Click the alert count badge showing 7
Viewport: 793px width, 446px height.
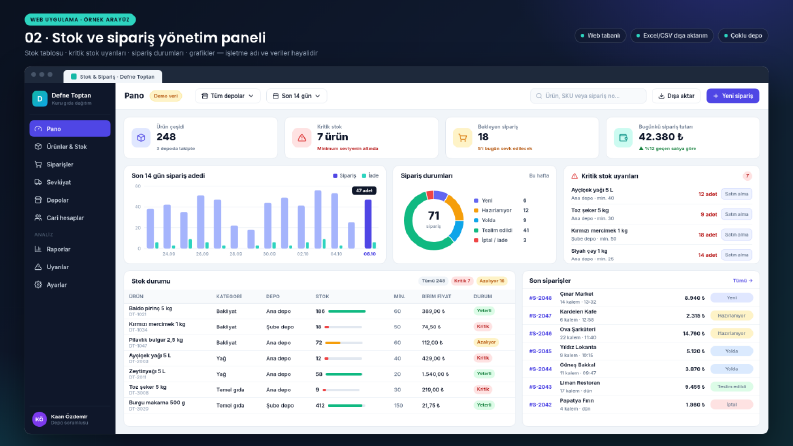pyautogui.click(x=747, y=176)
